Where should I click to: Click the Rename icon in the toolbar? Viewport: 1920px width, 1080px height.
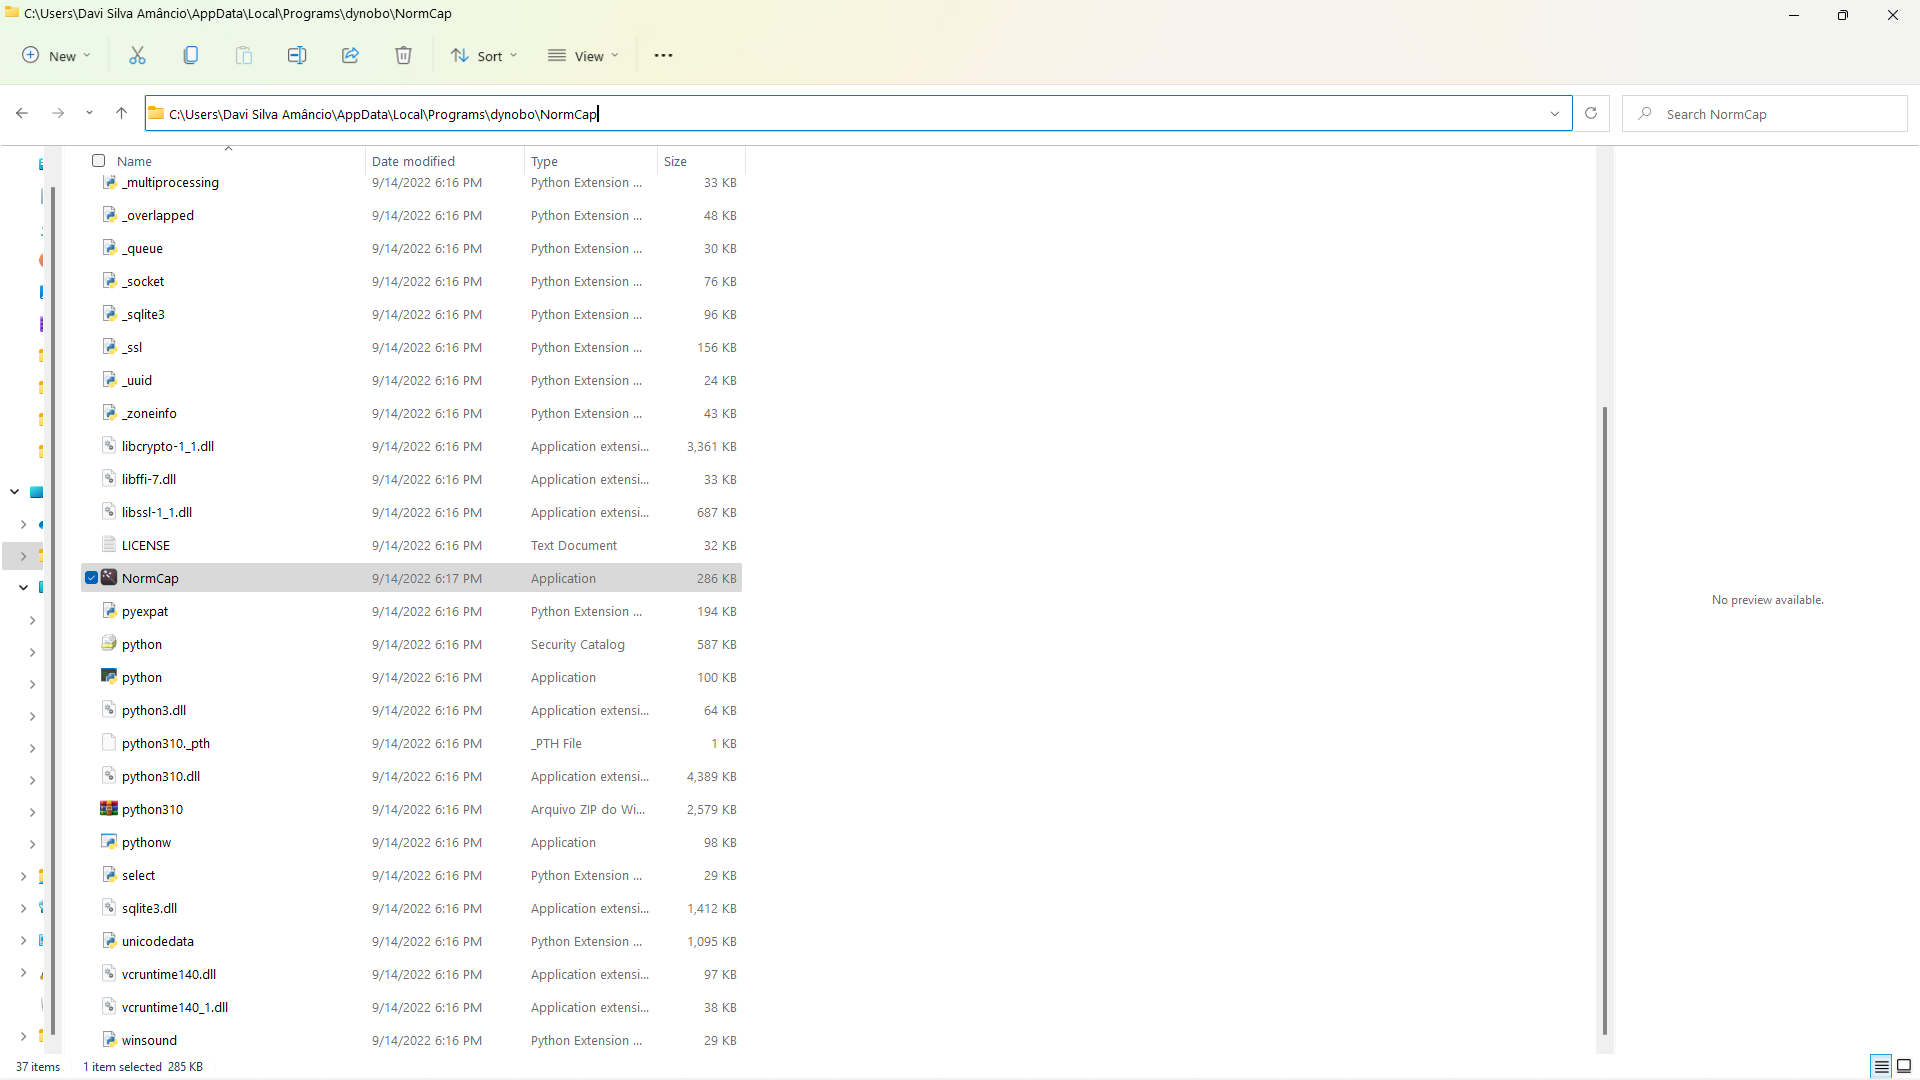[x=296, y=55]
